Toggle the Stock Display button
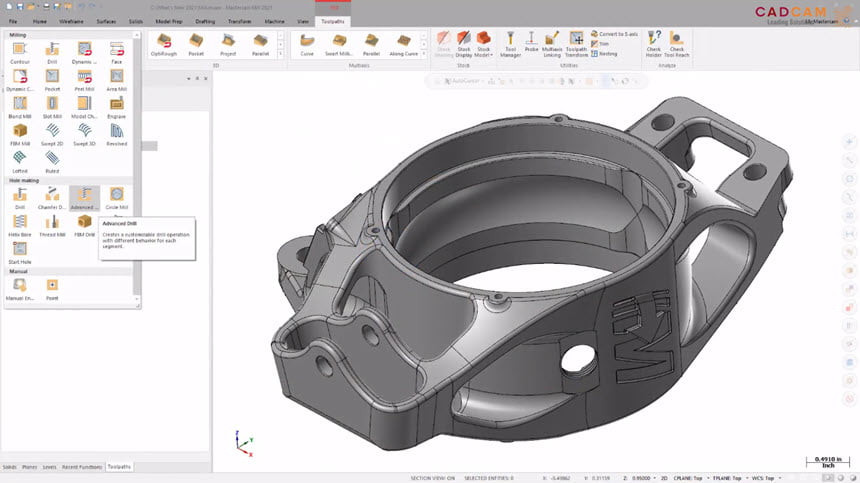The image size is (860, 483). point(463,44)
